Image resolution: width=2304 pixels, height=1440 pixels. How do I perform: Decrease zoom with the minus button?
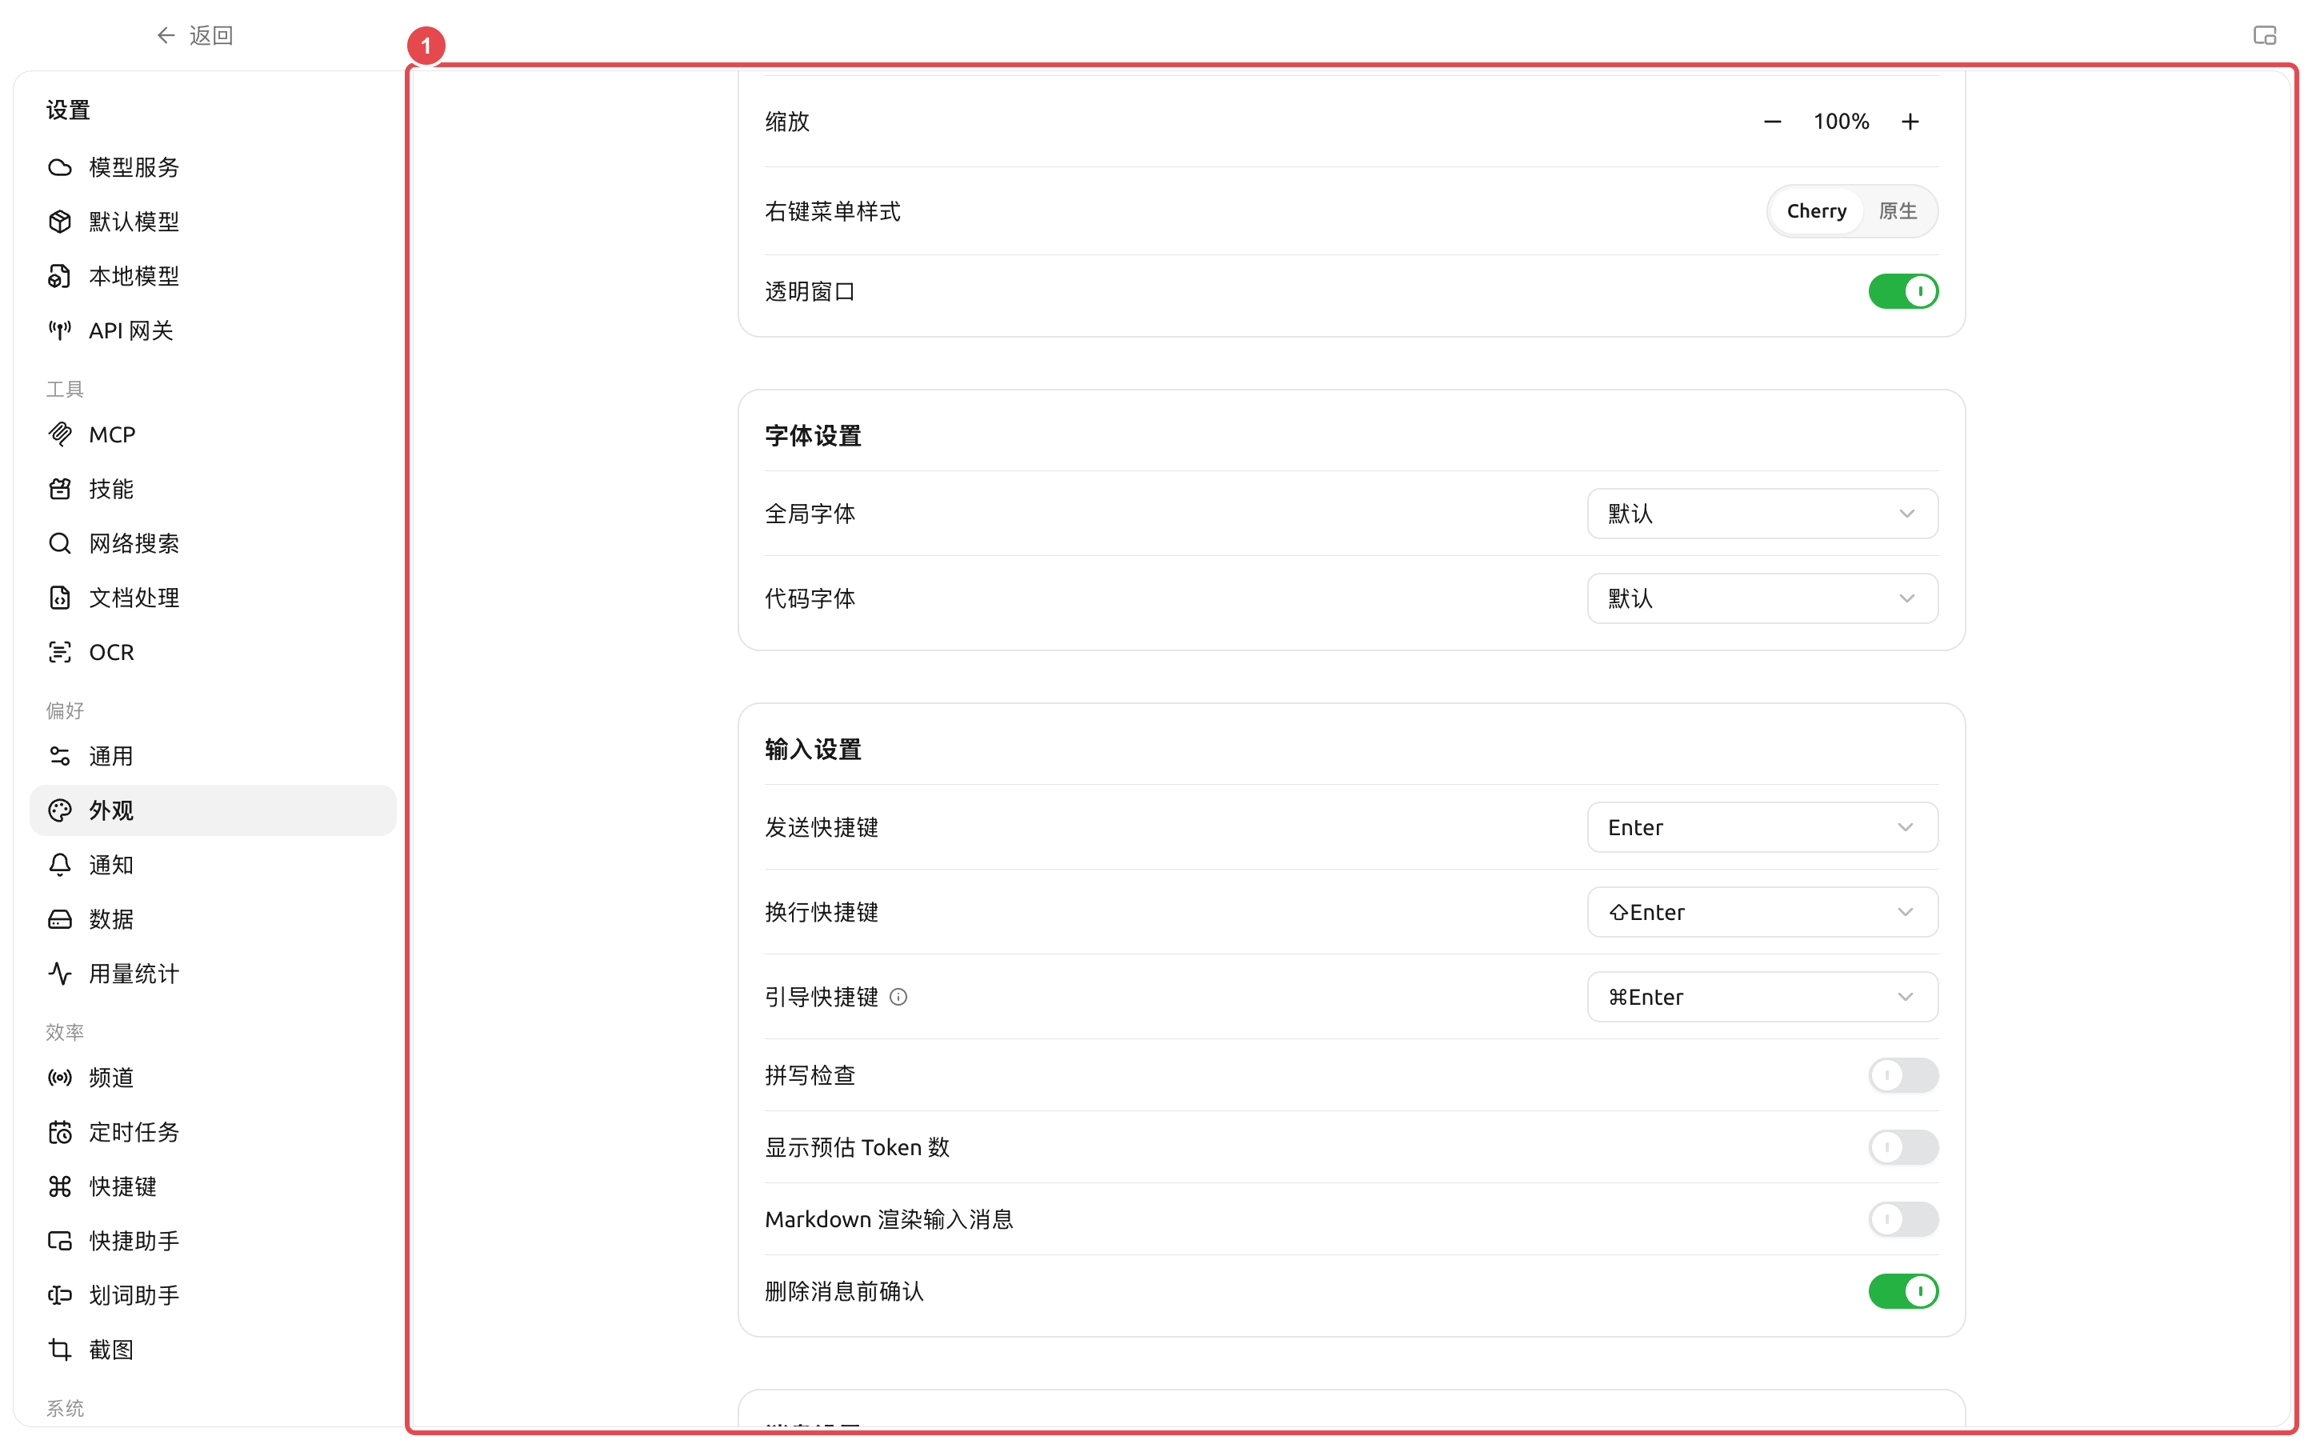(1772, 122)
